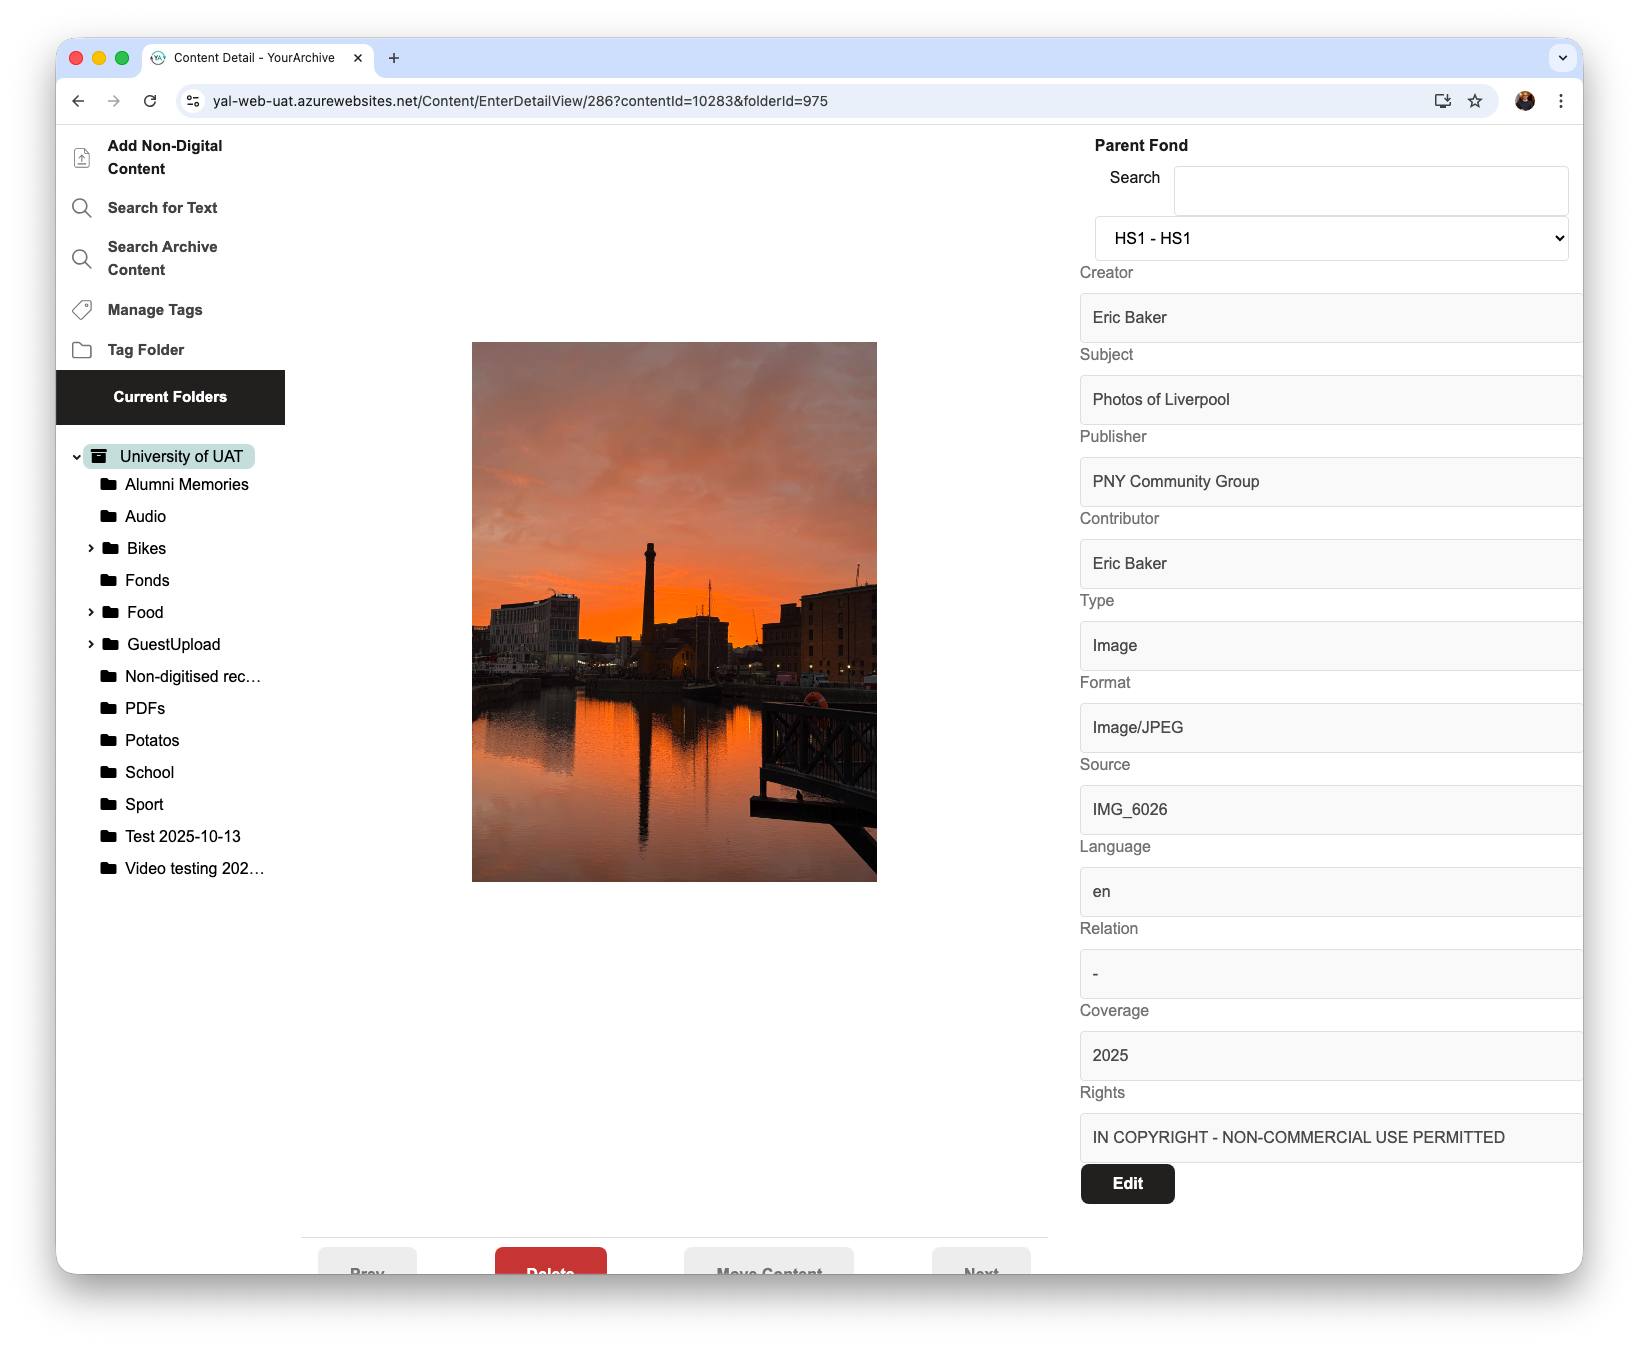This screenshot has height=1348, width=1639.
Task: Collapse the University of UAT tree node
Action: click(x=77, y=456)
